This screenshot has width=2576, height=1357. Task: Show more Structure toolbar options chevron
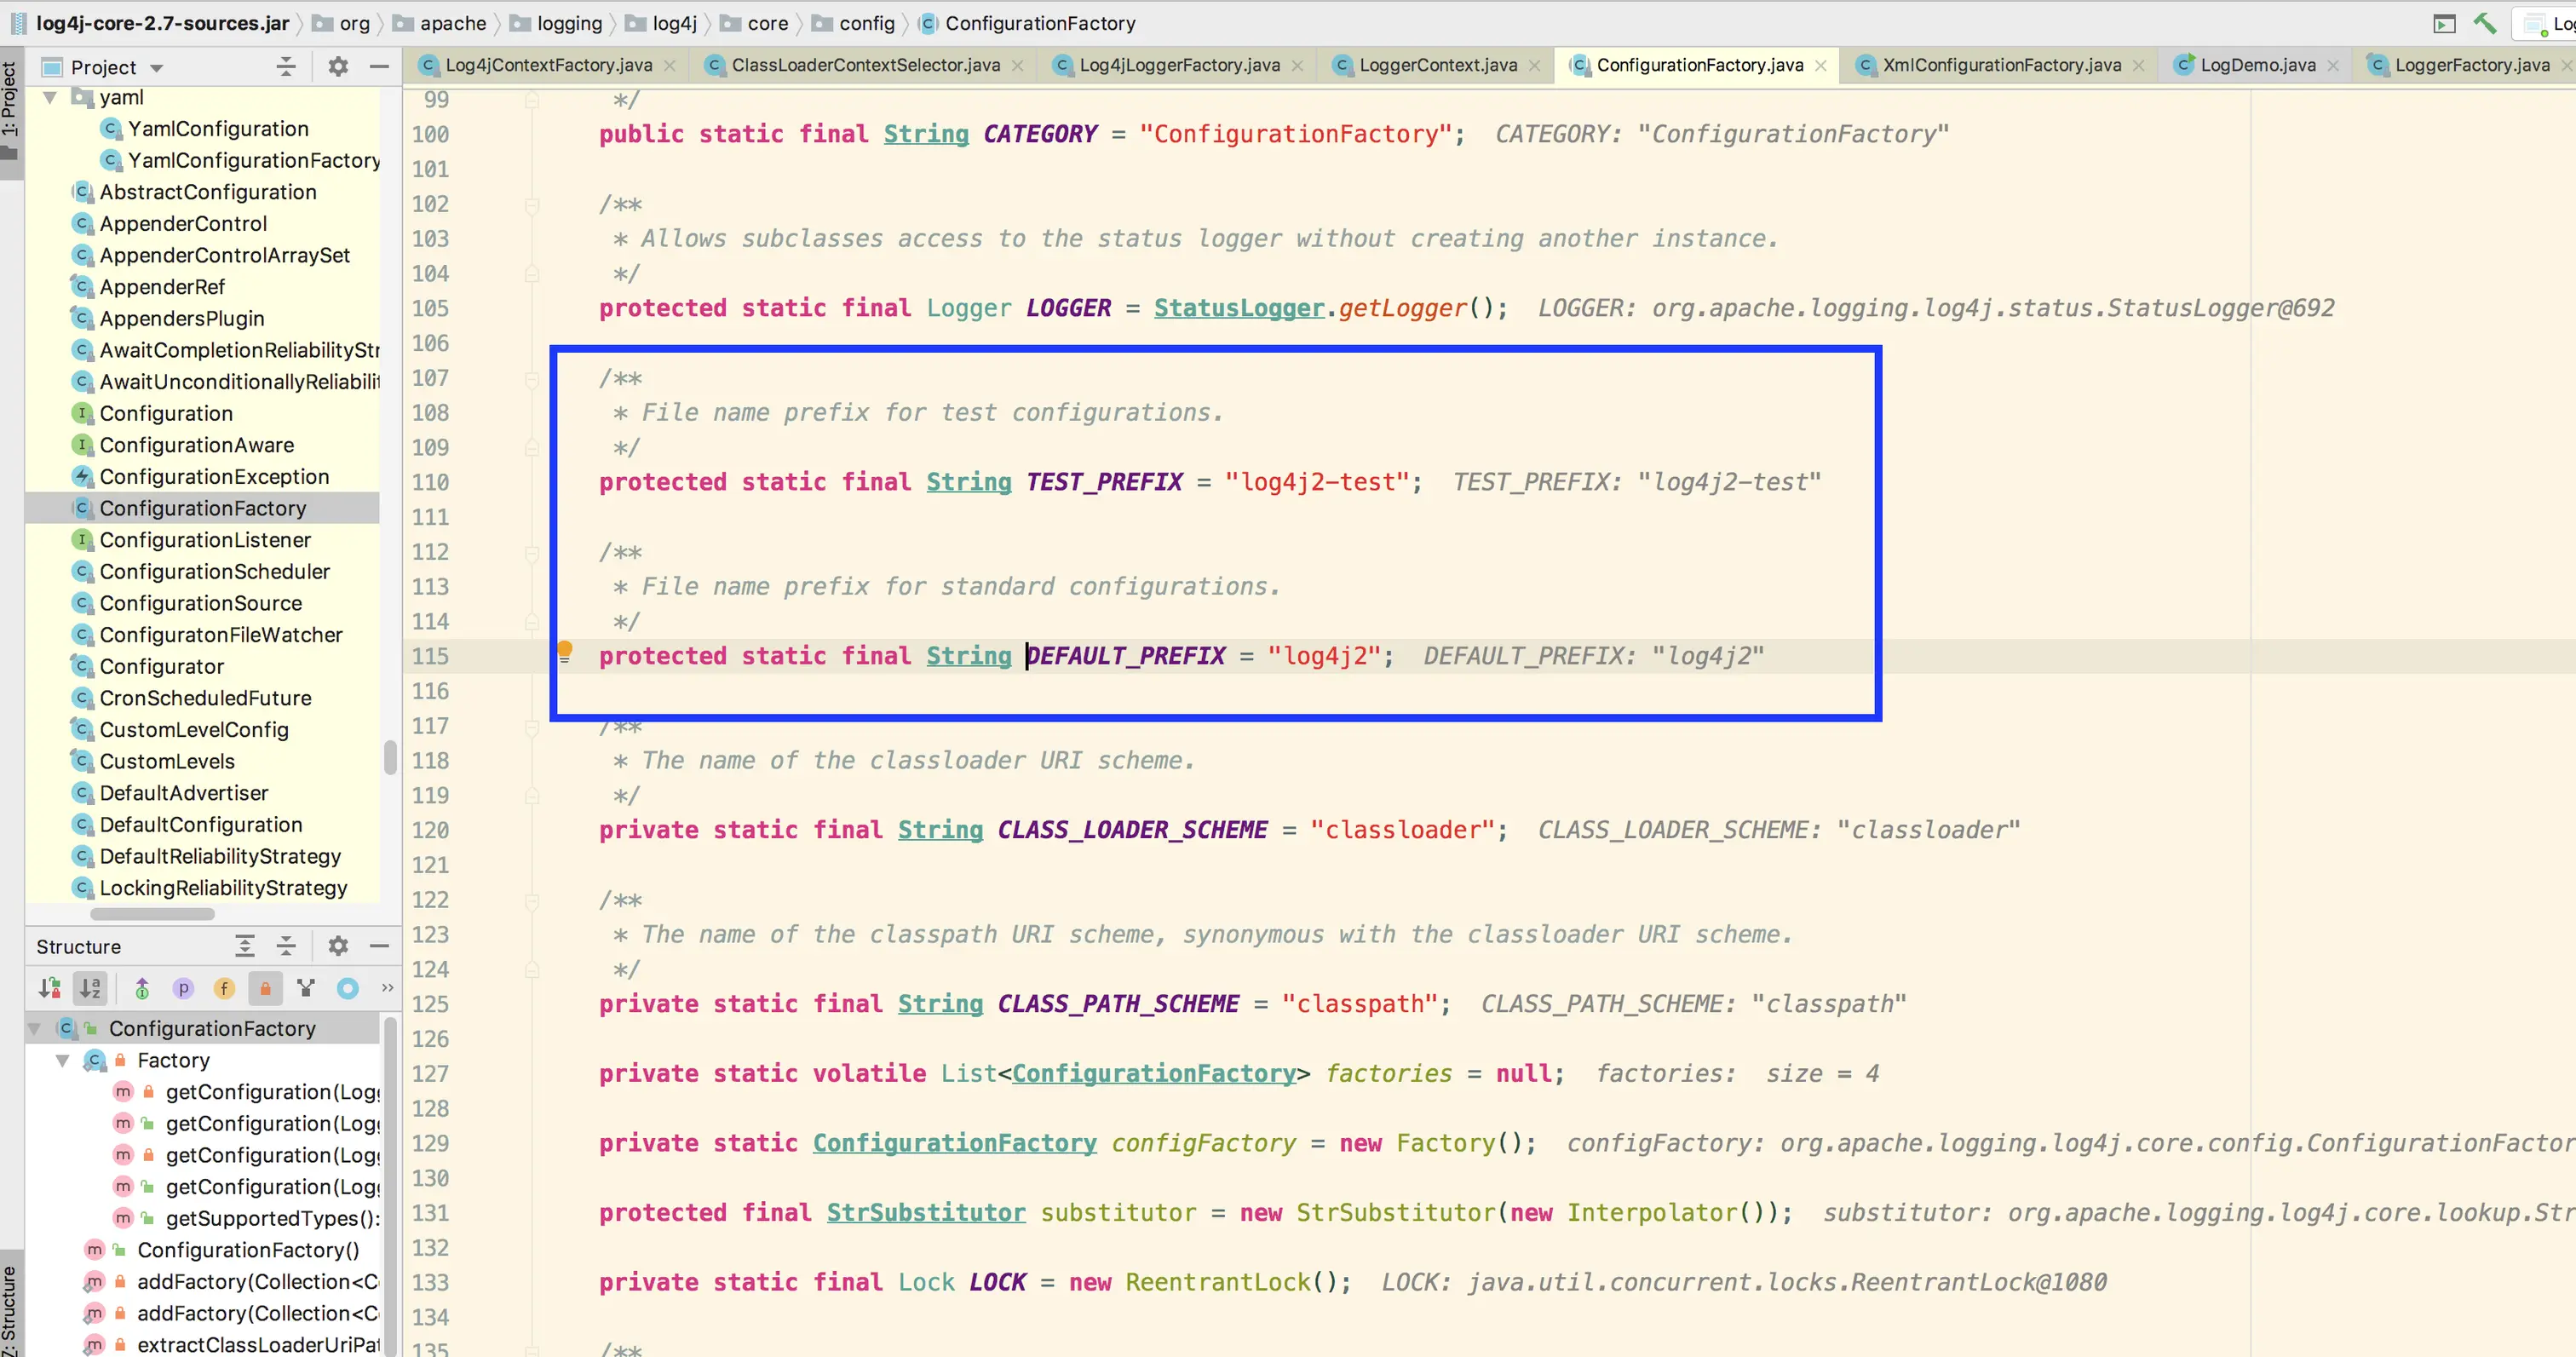[387, 988]
